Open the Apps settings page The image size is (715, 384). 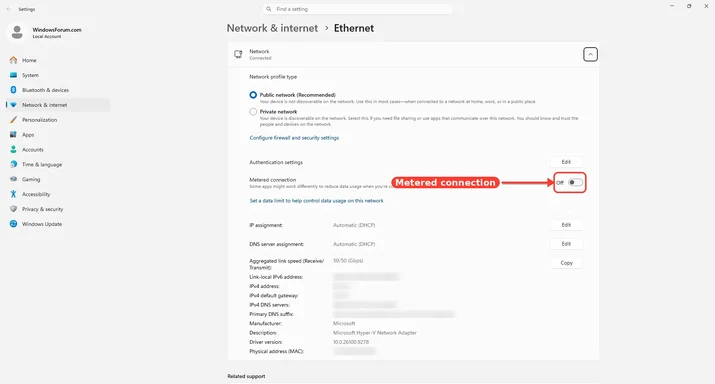(x=58, y=135)
